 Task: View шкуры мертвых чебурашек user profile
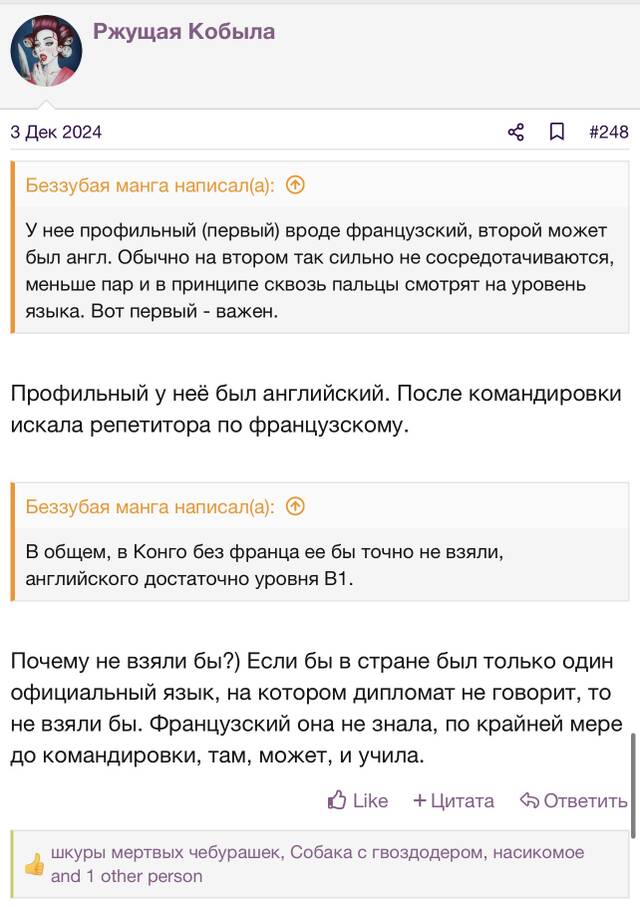[165, 852]
